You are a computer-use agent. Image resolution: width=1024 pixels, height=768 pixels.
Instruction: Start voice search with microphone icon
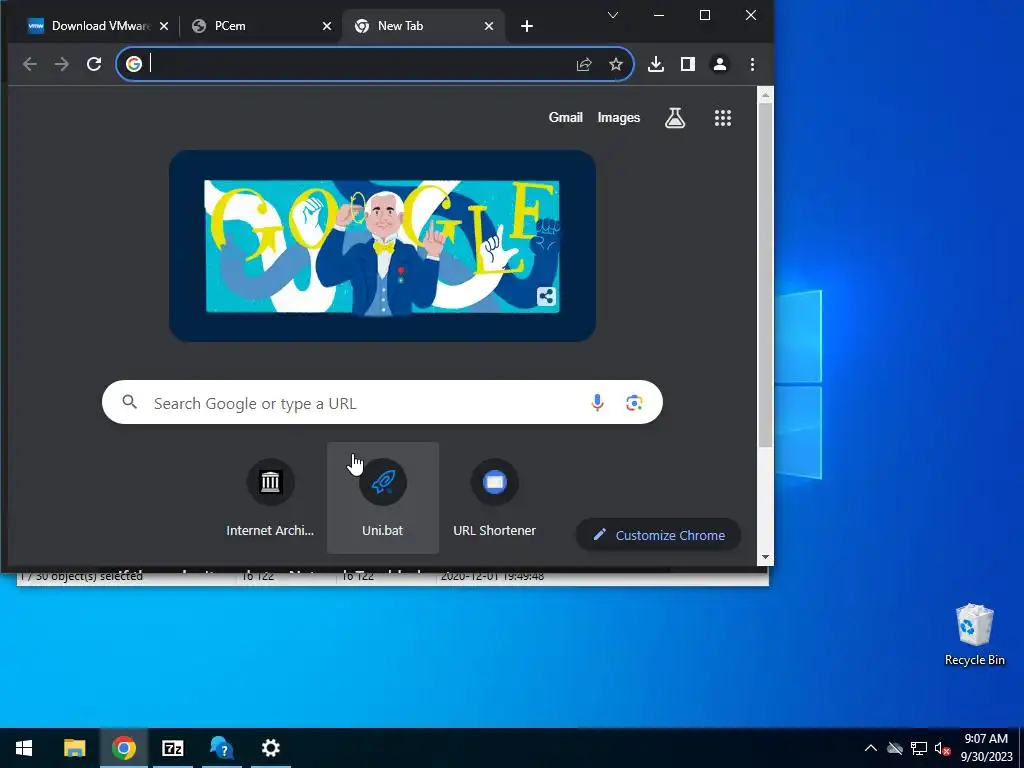597,402
